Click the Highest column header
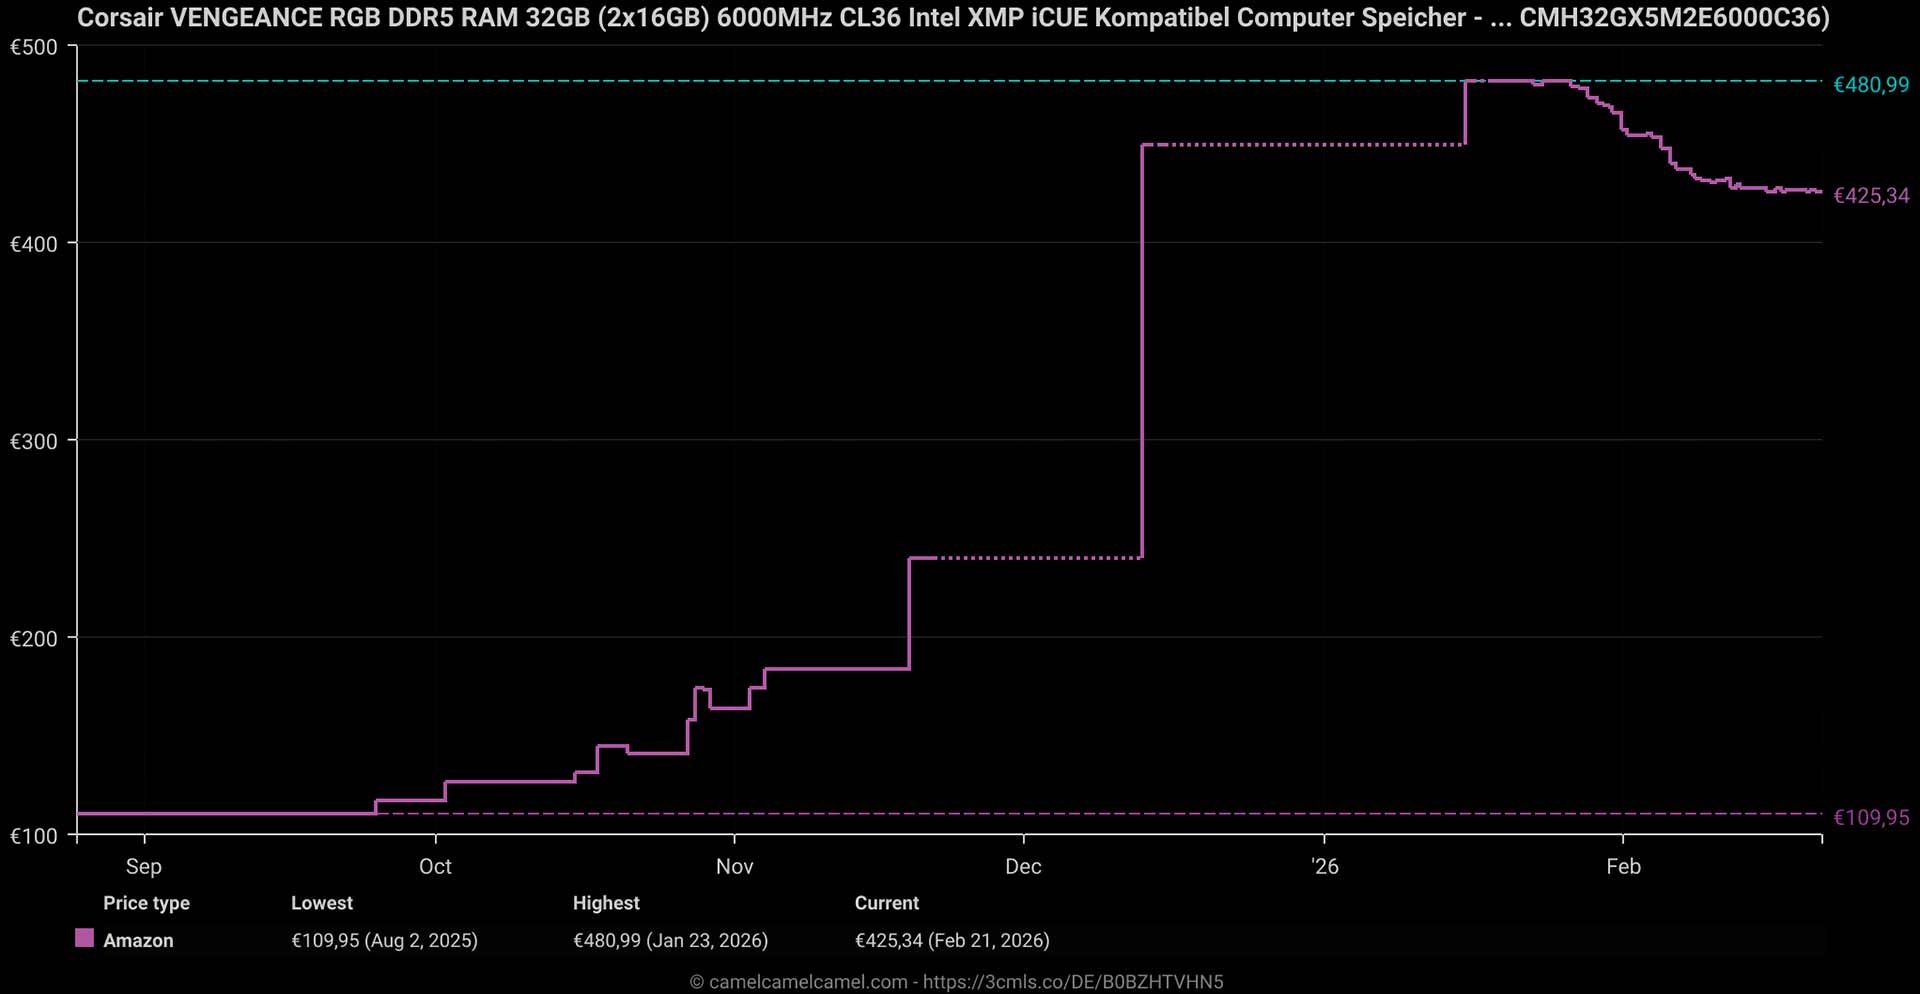Image resolution: width=1920 pixels, height=994 pixels. (x=606, y=903)
